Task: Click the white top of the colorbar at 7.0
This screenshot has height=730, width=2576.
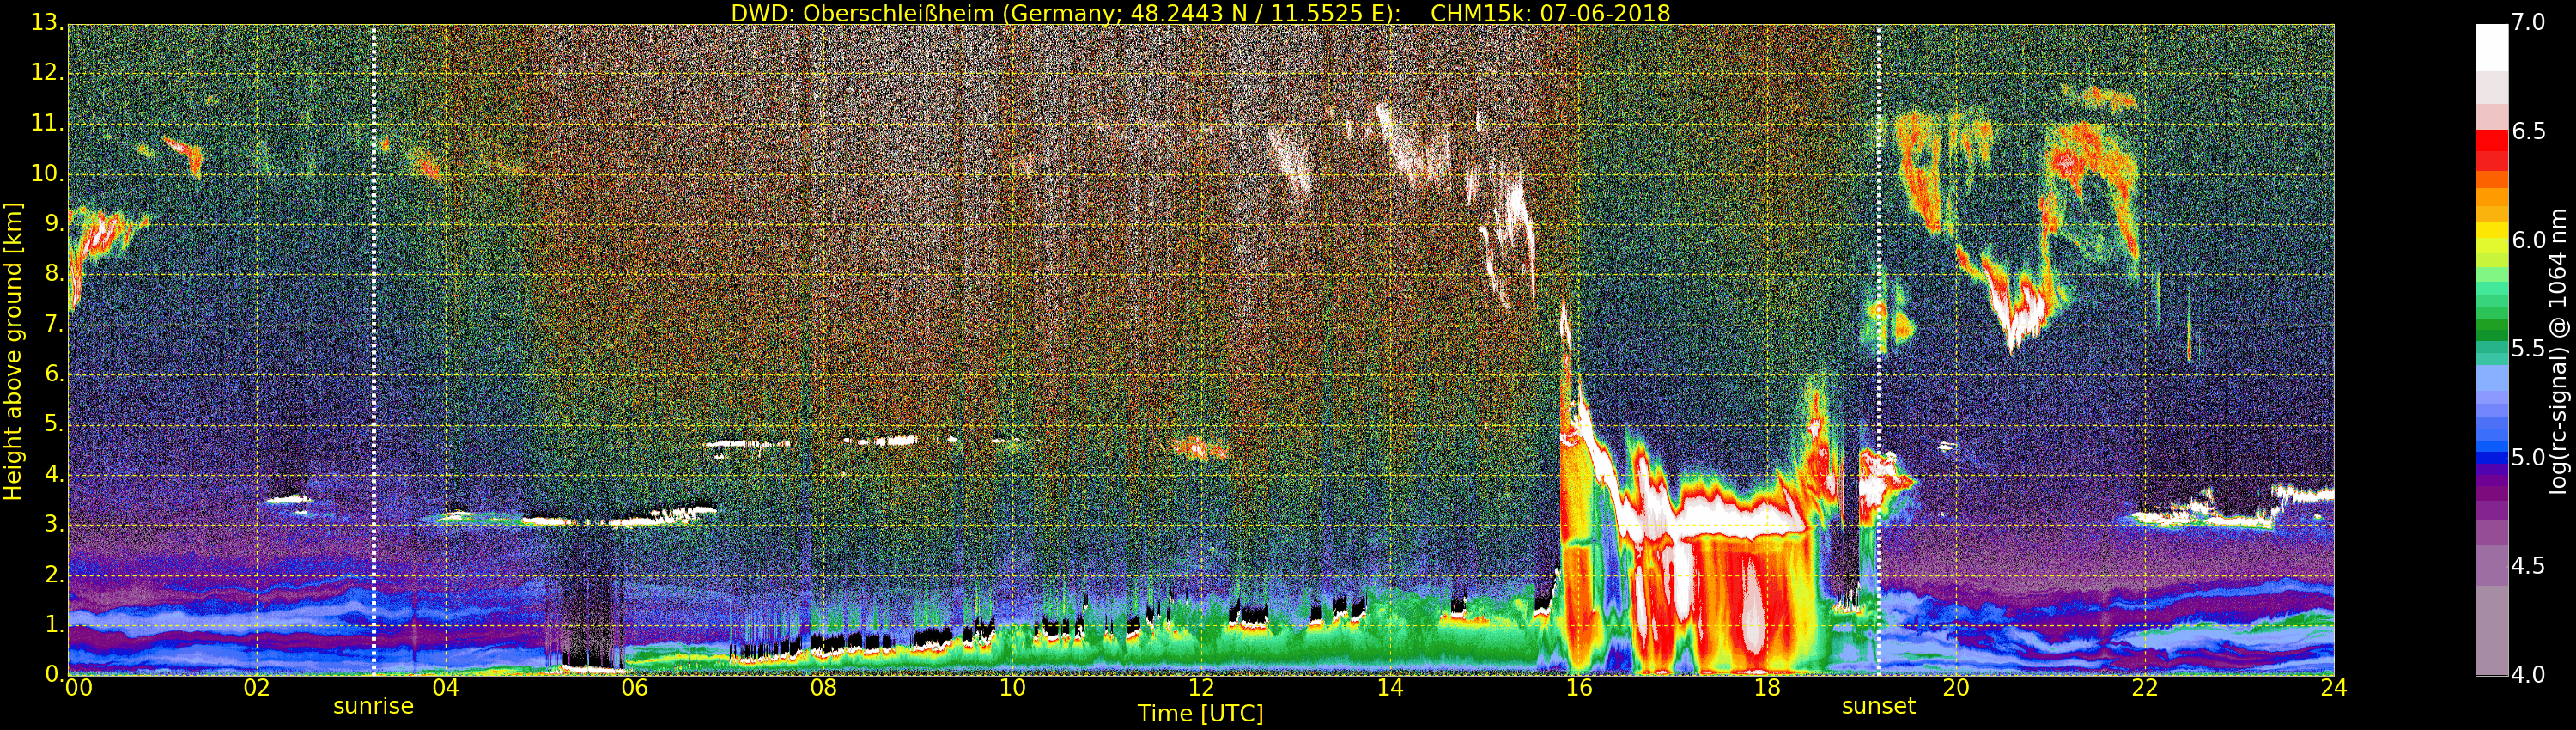Action: (2491, 40)
